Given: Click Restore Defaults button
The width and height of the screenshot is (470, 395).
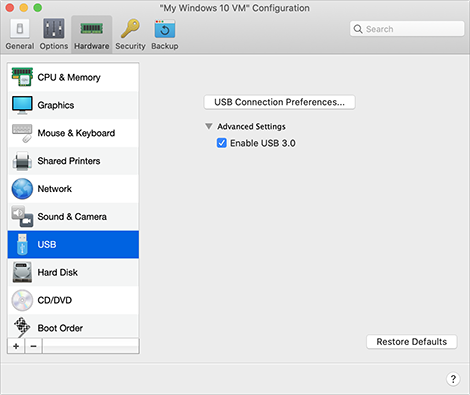Looking at the screenshot, I should tap(412, 342).
